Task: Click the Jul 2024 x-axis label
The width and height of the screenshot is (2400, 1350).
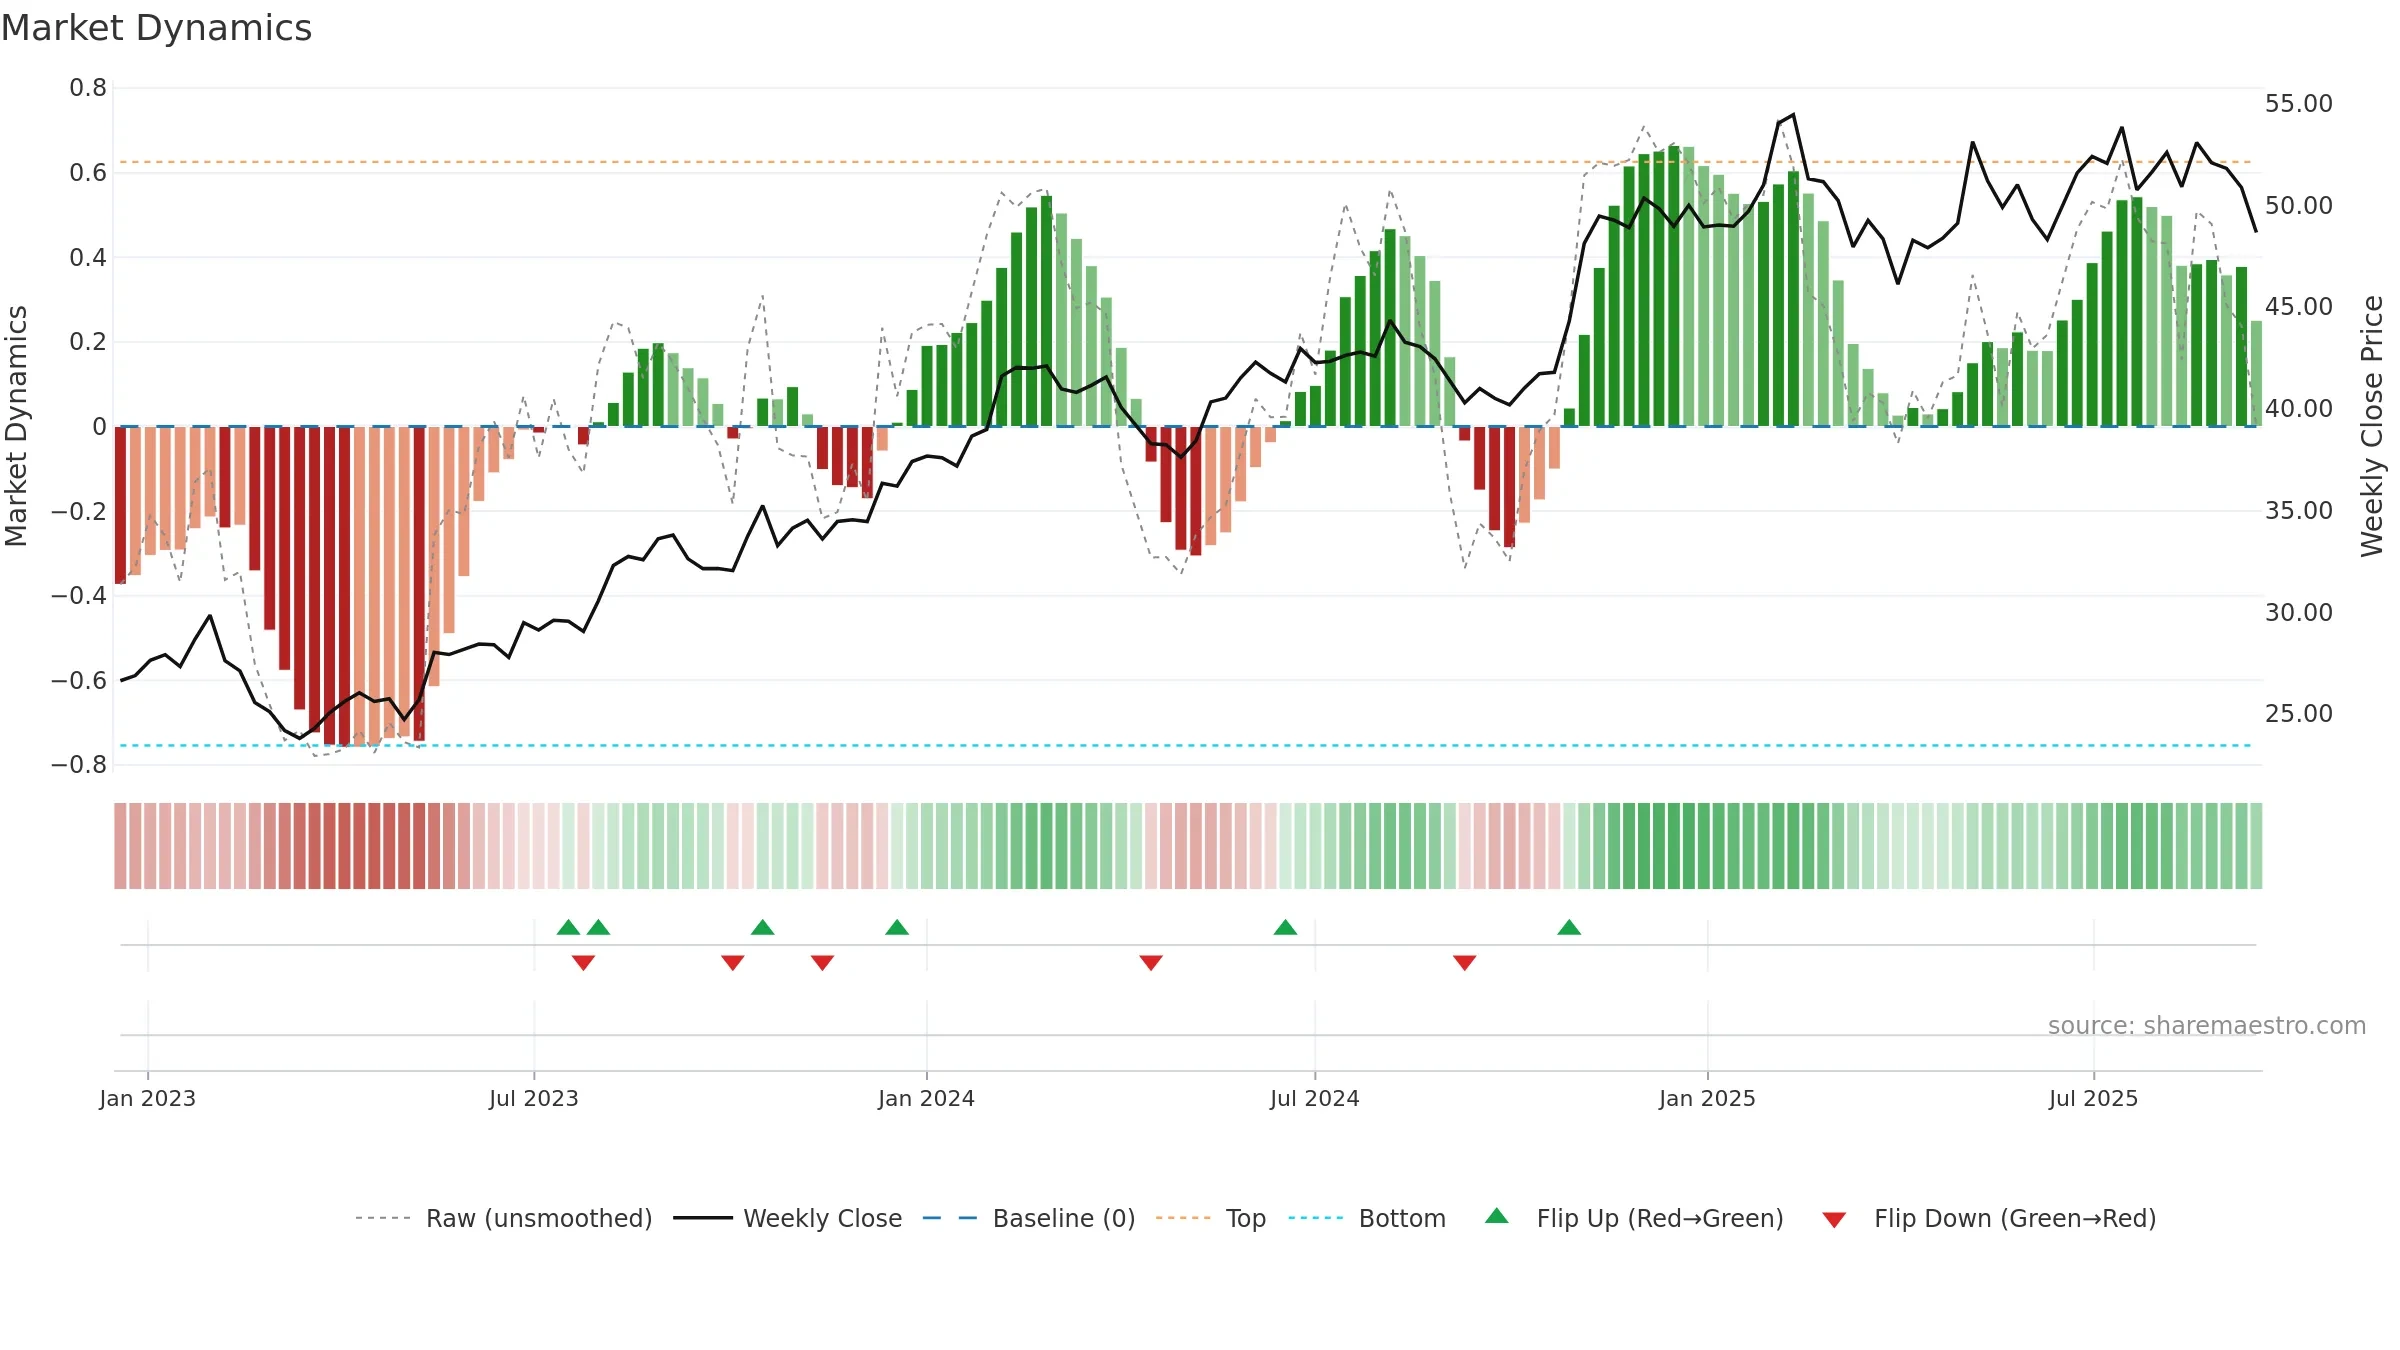Action: pos(1315,1098)
